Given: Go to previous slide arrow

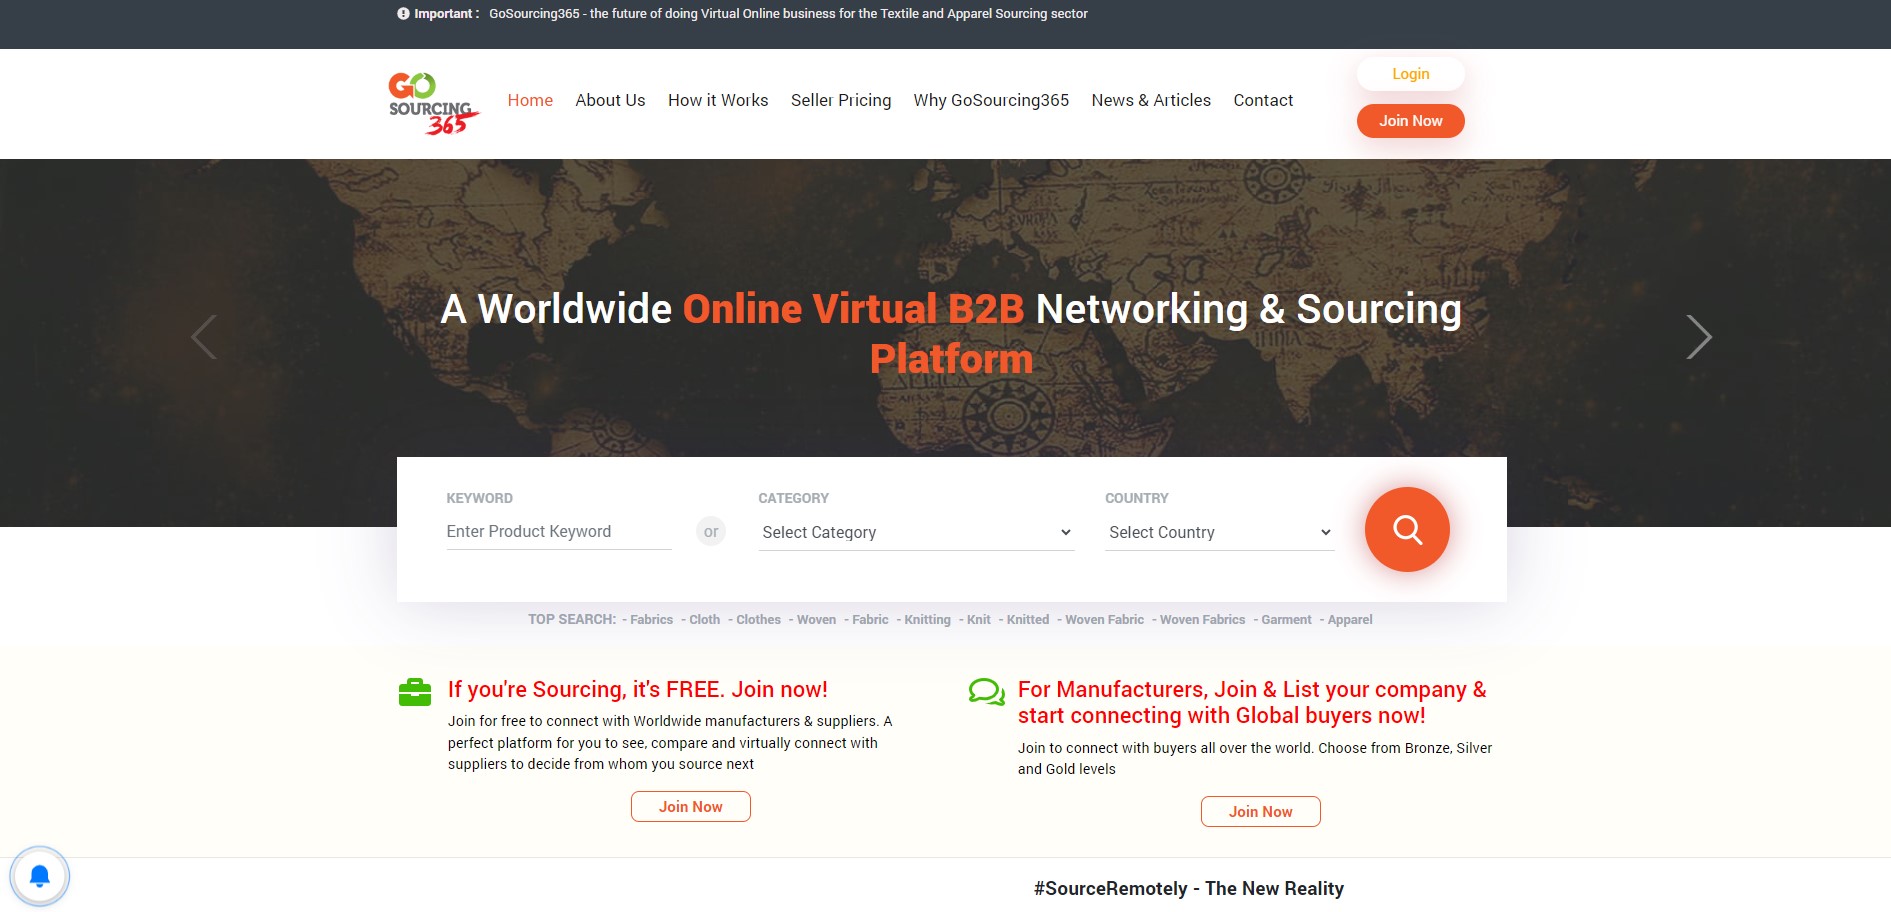Looking at the screenshot, I should (204, 337).
